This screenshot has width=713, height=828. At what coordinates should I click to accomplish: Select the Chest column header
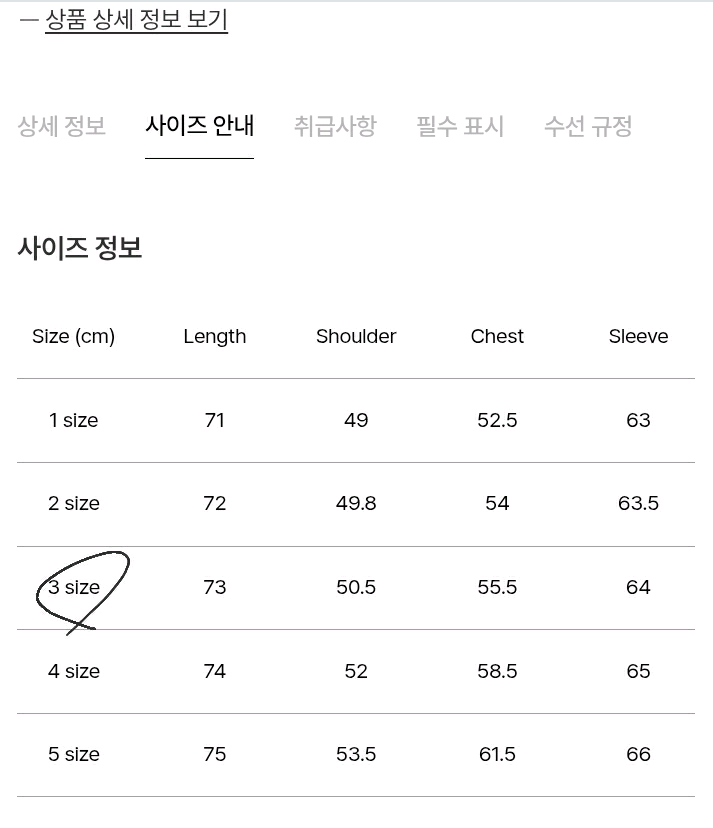(x=496, y=336)
